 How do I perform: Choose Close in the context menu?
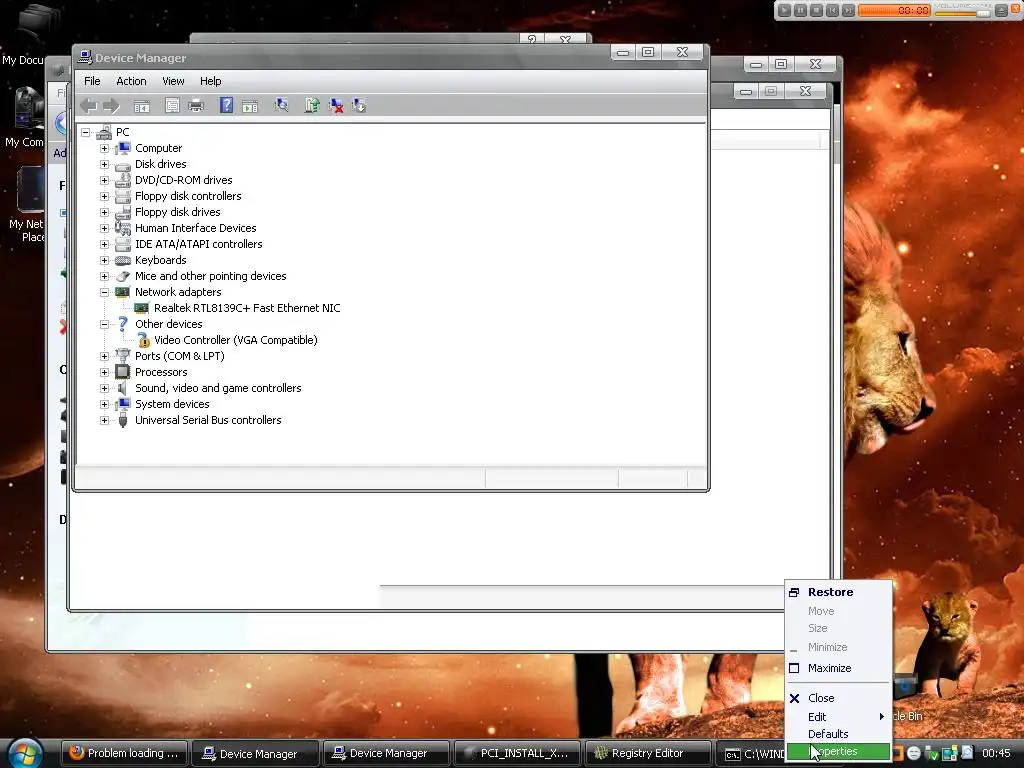(x=839, y=698)
